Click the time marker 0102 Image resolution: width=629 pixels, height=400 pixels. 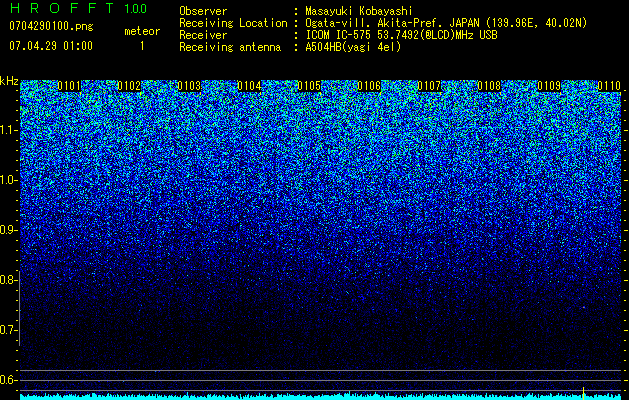[x=129, y=86]
